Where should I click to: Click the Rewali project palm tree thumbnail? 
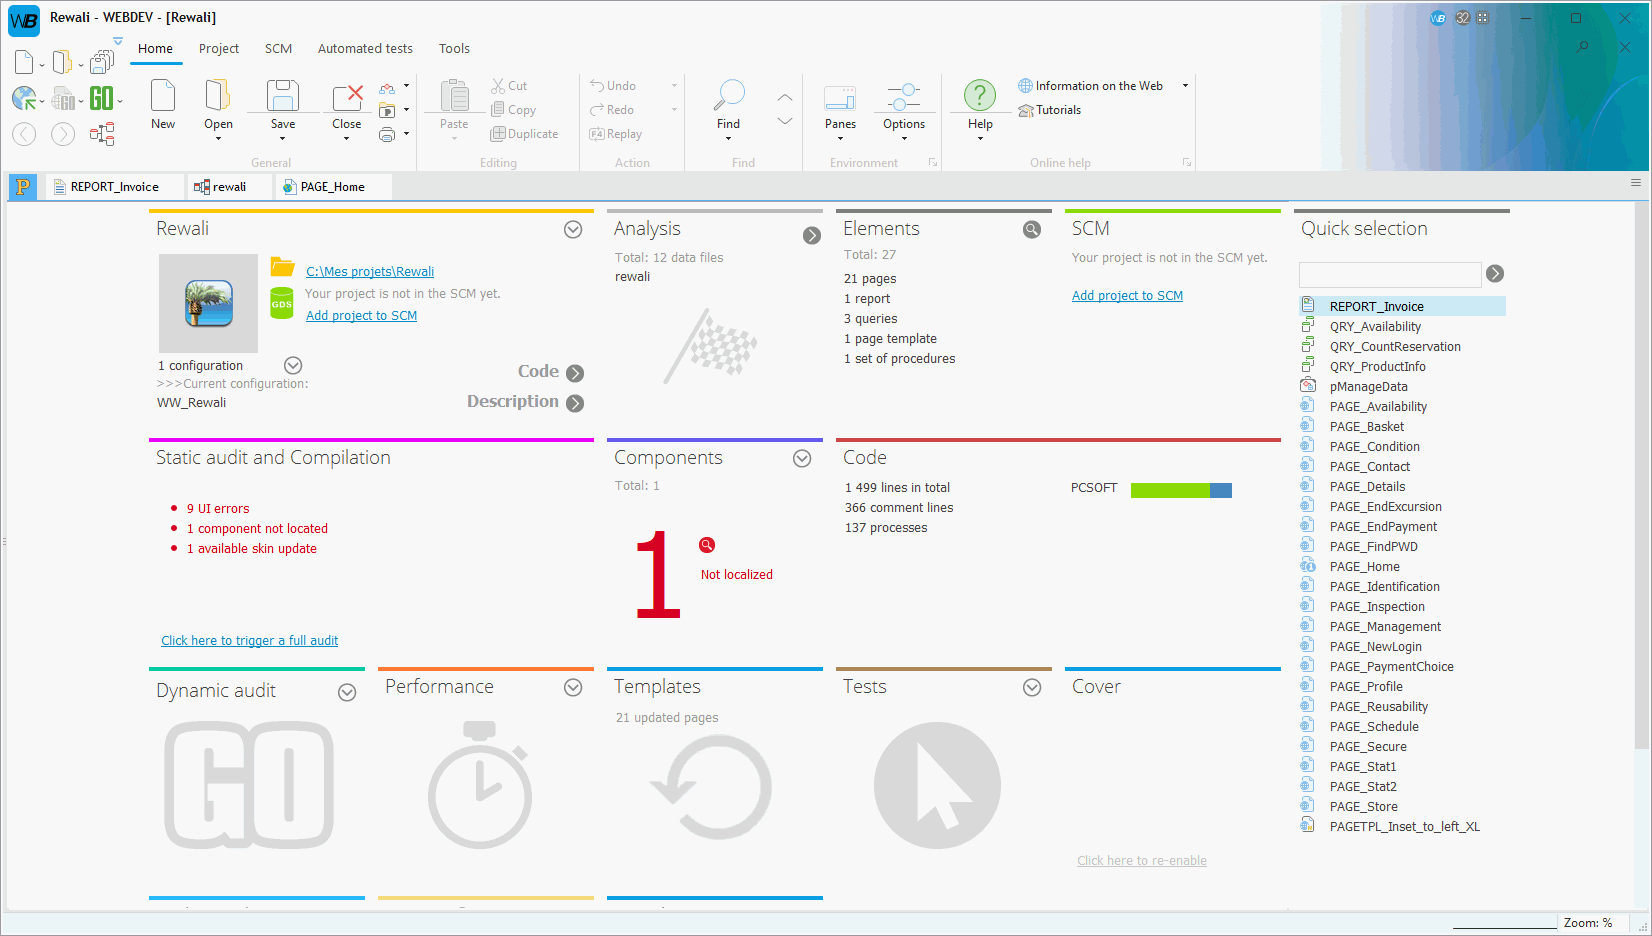coord(209,303)
